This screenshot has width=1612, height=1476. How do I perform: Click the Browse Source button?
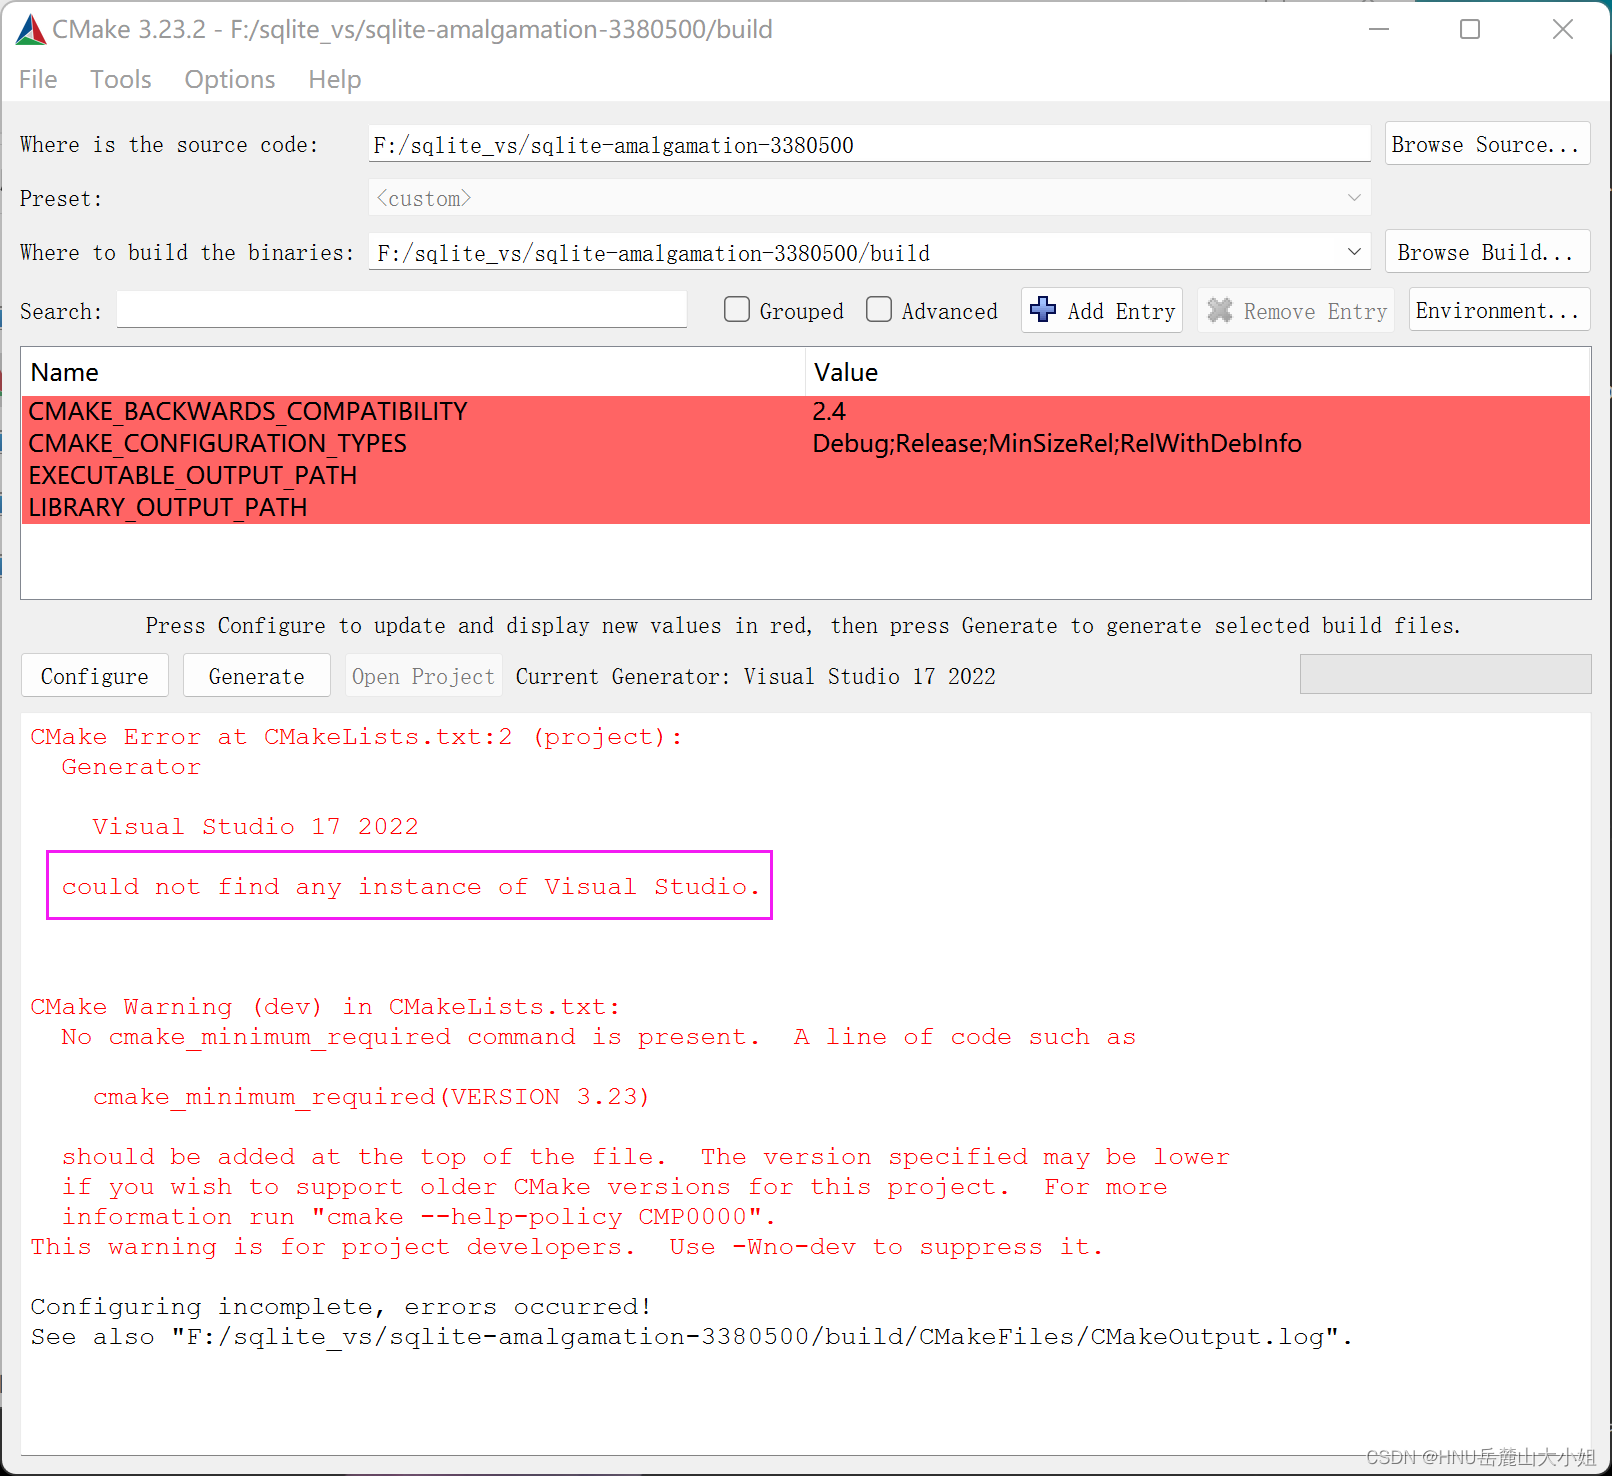coord(1487,144)
